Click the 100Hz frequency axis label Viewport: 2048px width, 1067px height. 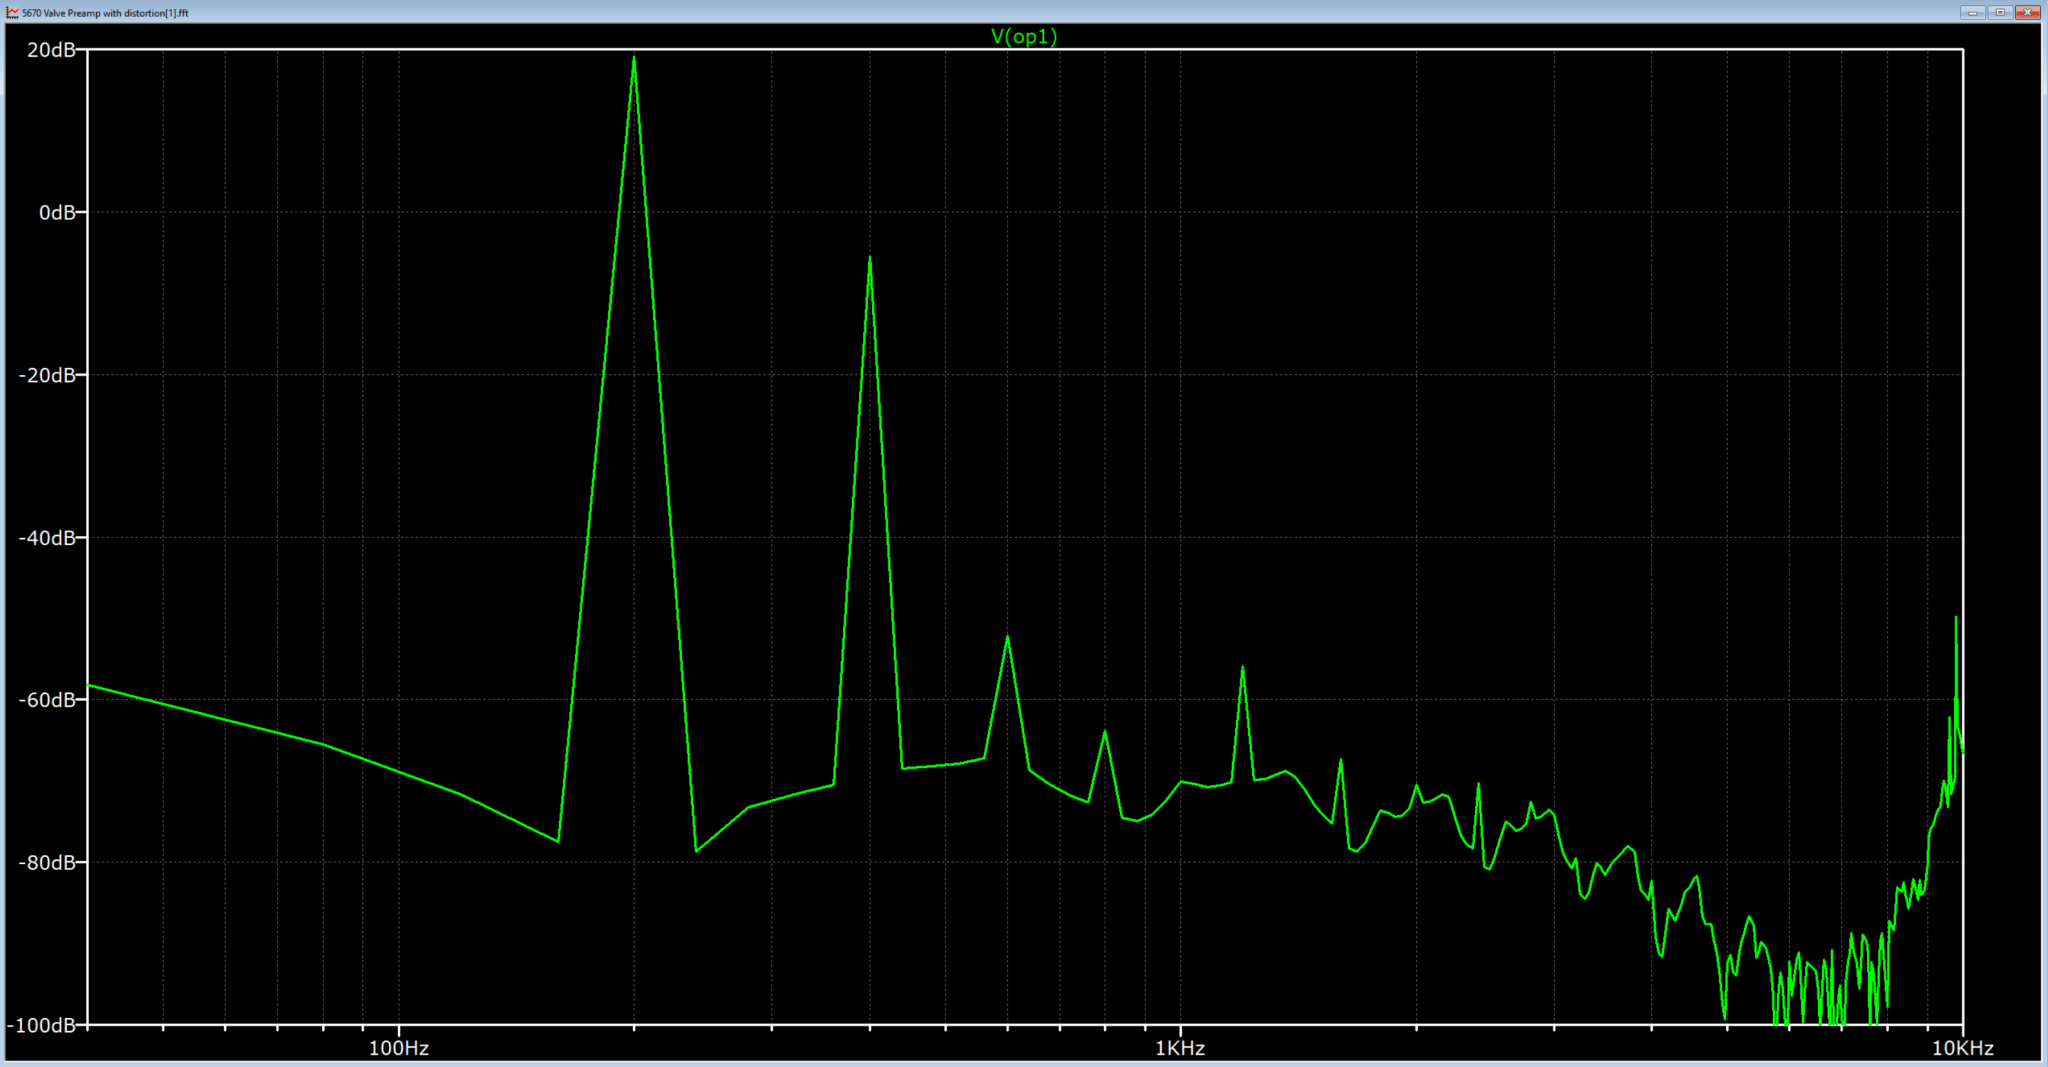click(x=399, y=1048)
